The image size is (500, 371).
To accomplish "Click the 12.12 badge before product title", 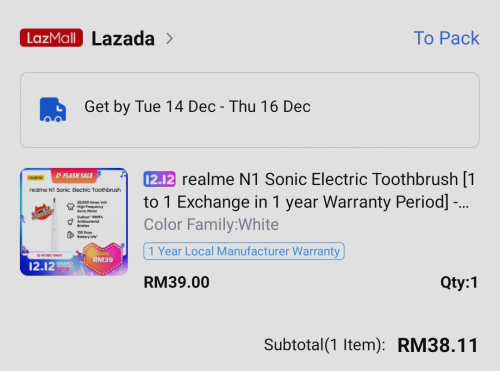I will pyautogui.click(x=159, y=179).
